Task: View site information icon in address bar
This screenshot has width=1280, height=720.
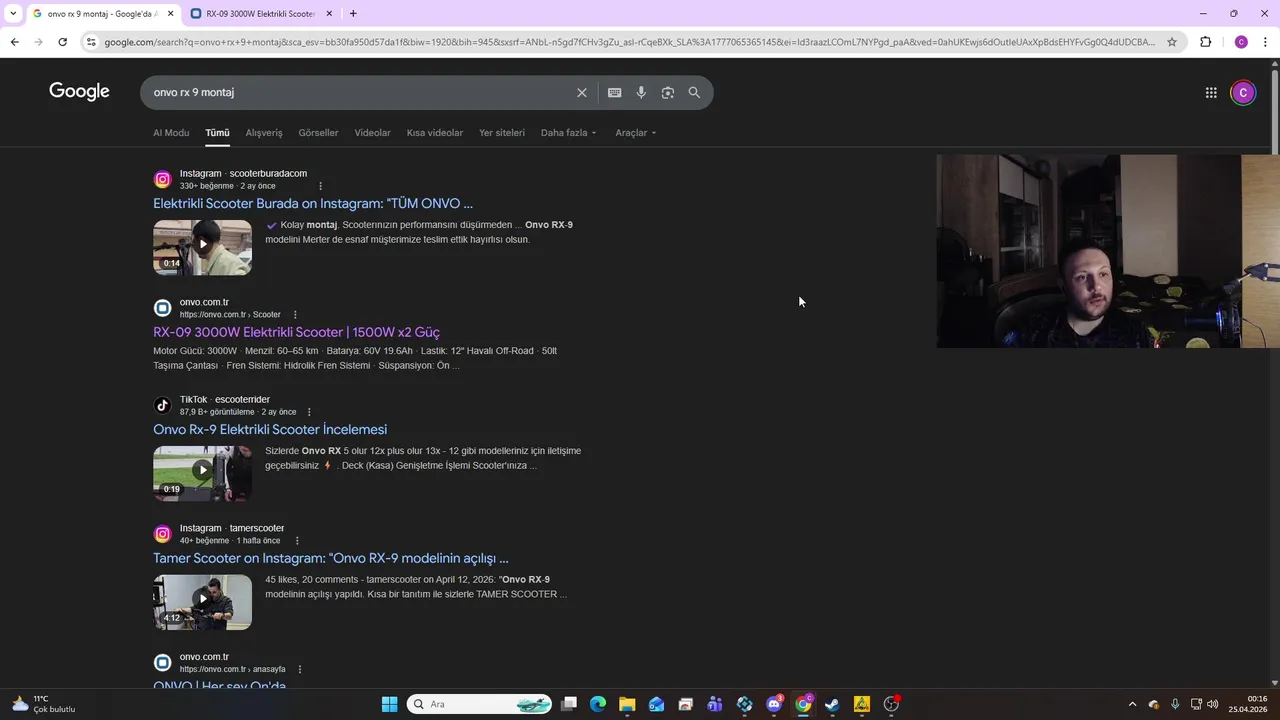Action: click(x=91, y=42)
